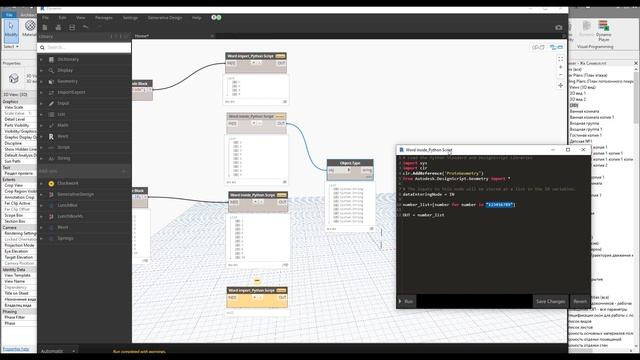Open the Settings menu in Dynamo
640x360 pixels.
click(x=130, y=18)
